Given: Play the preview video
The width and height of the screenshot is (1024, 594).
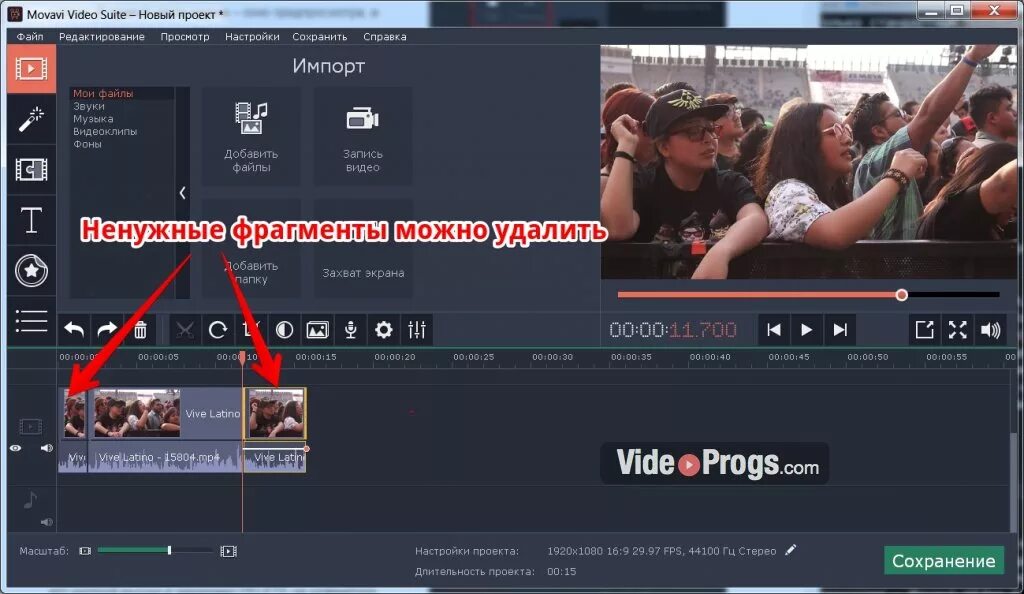Looking at the screenshot, I should [x=807, y=330].
